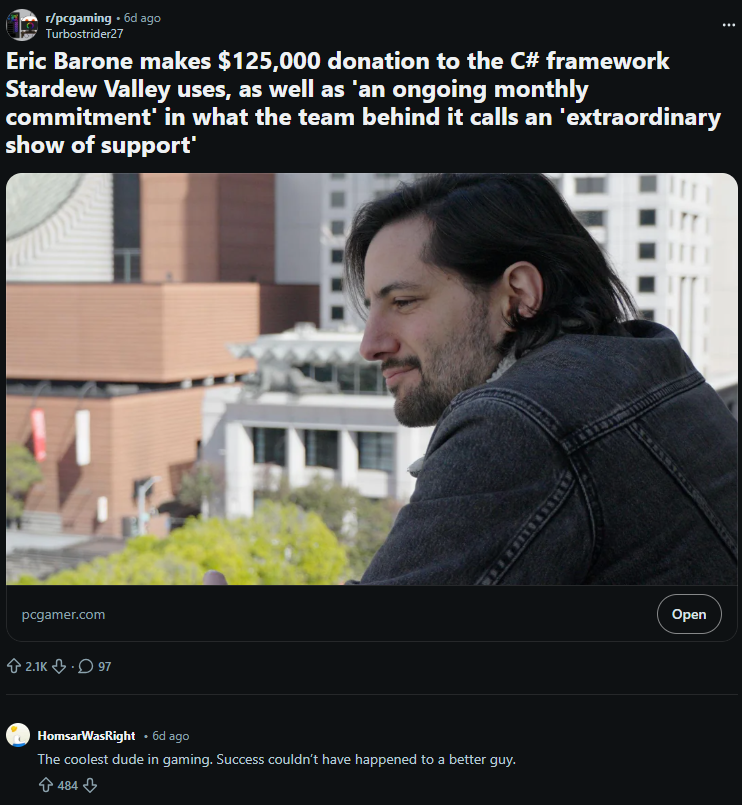Image resolution: width=742 pixels, height=805 pixels.
Task: Click the post's 6d ago timestamp
Action: [x=142, y=18]
